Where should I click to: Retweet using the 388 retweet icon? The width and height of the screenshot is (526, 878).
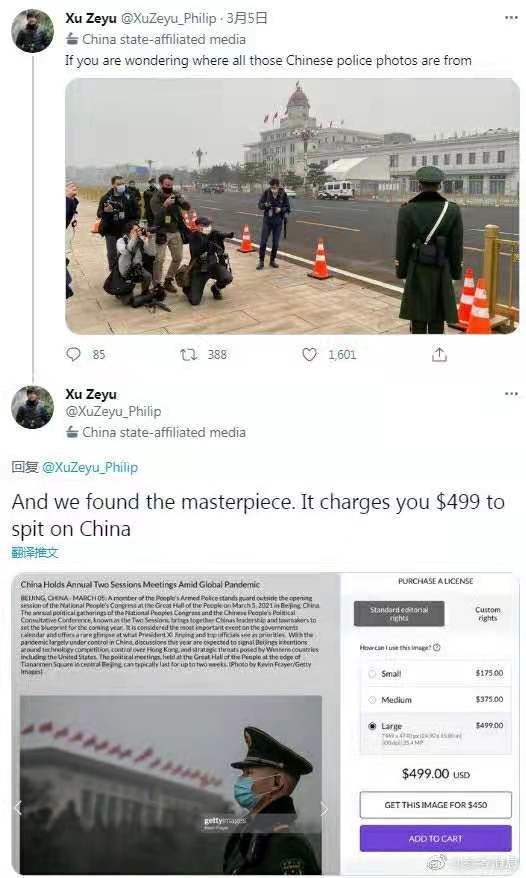click(188, 354)
